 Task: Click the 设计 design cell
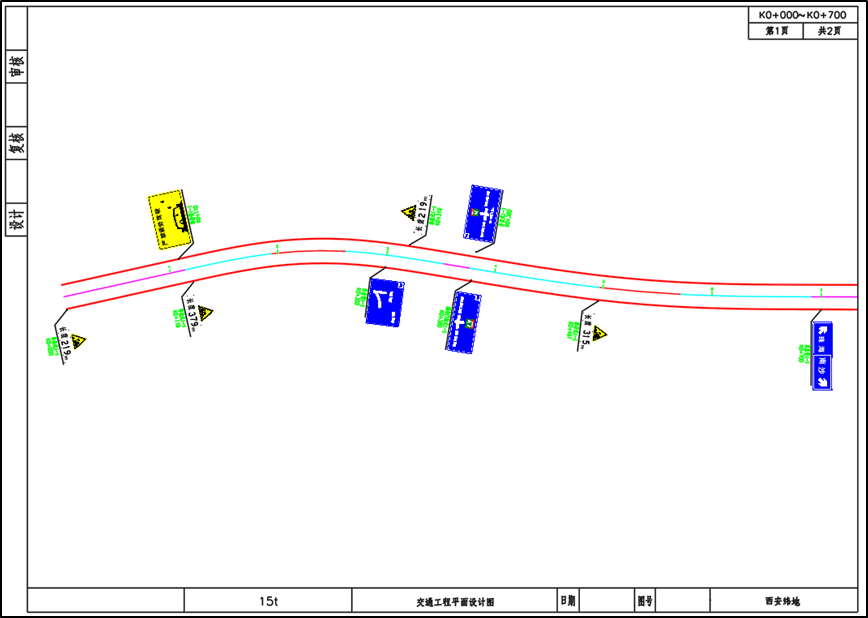click(x=17, y=219)
